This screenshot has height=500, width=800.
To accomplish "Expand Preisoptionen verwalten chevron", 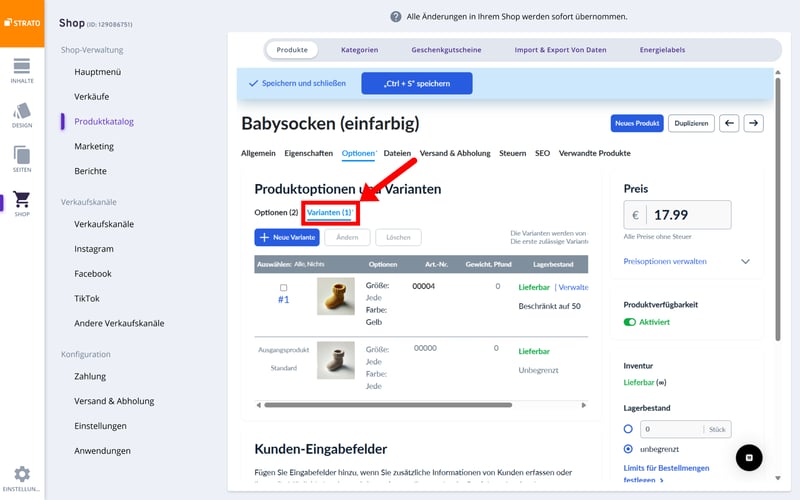I will click(745, 261).
